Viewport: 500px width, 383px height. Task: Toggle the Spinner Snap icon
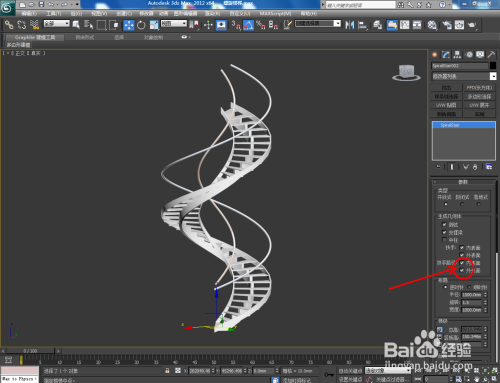coord(273,25)
